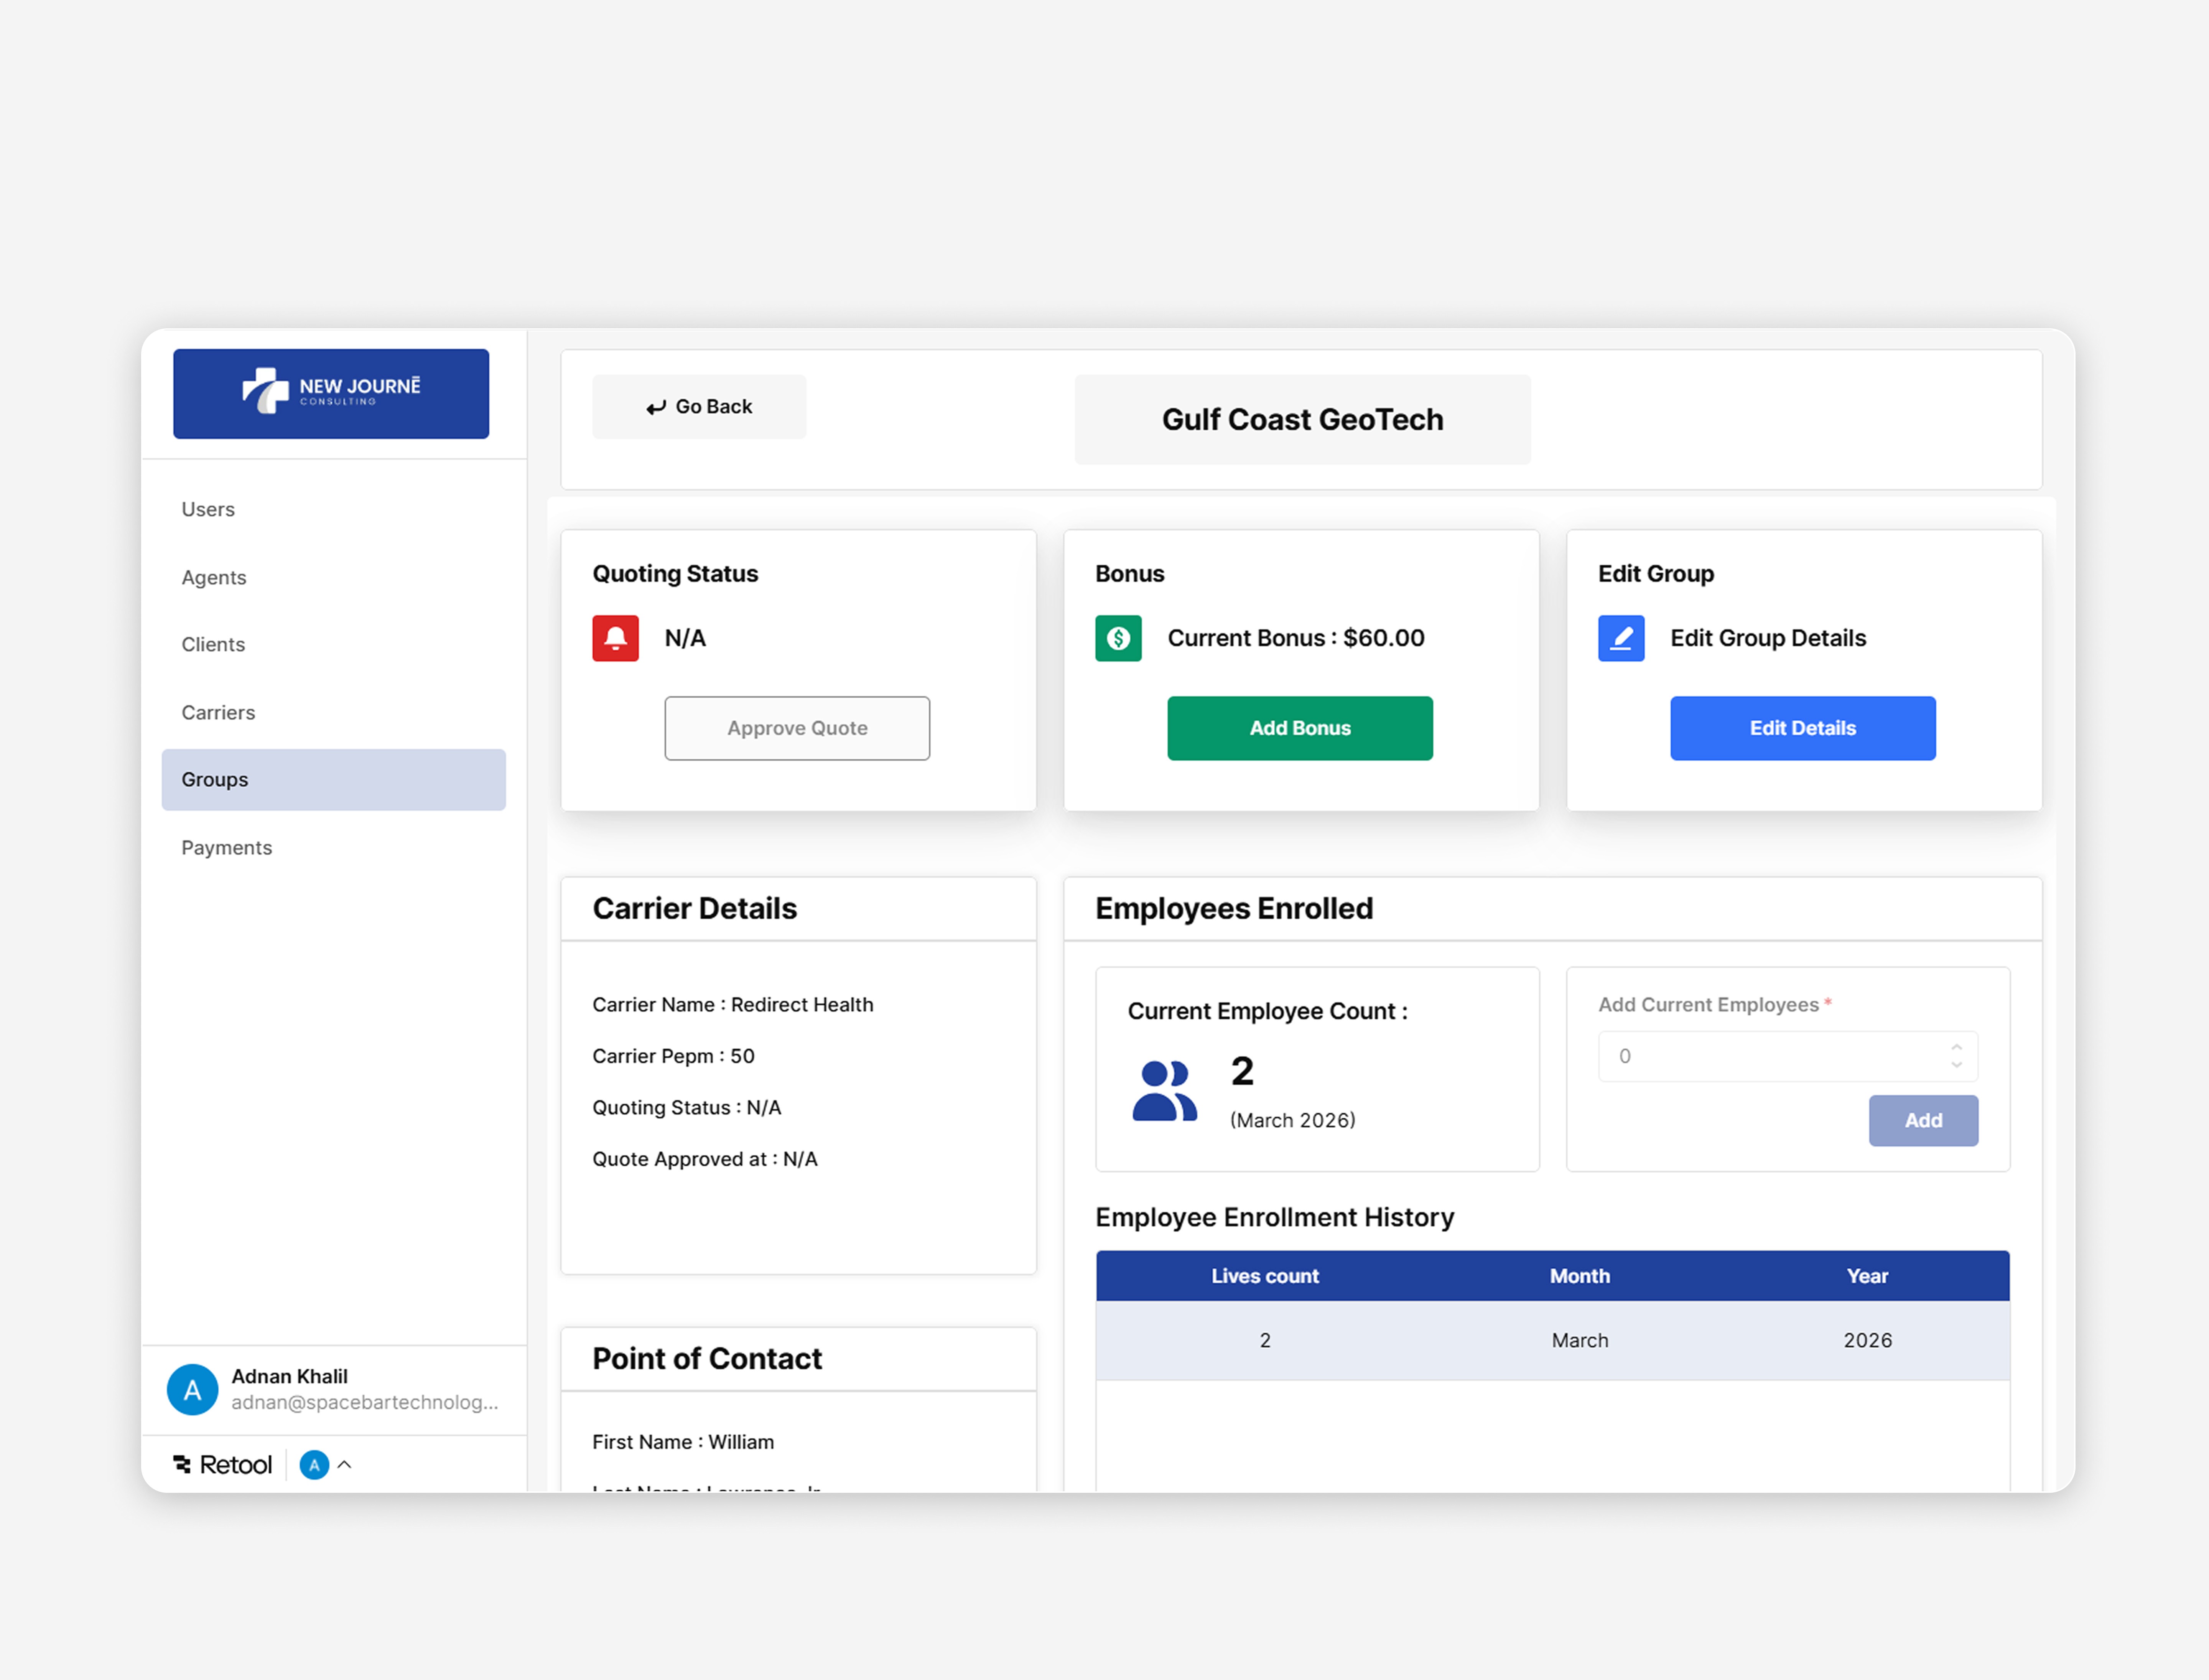Click the Approve Quote button
The height and width of the screenshot is (1680, 2209).
click(x=797, y=728)
